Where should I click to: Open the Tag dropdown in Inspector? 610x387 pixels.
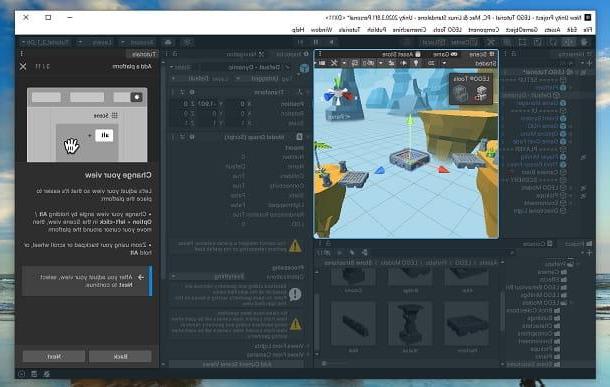[258, 79]
